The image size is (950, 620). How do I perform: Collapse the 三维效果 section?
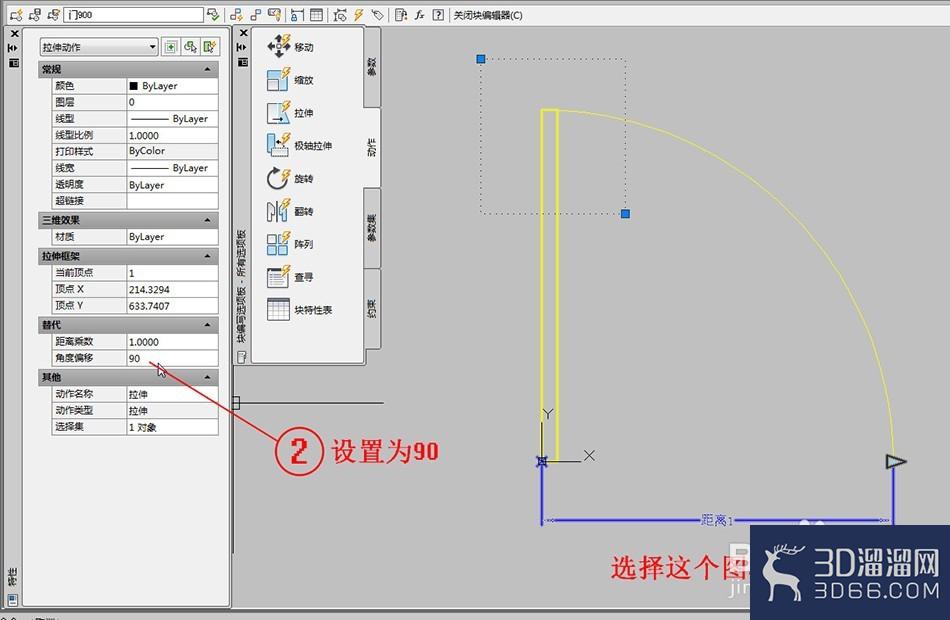tap(208, 220)
